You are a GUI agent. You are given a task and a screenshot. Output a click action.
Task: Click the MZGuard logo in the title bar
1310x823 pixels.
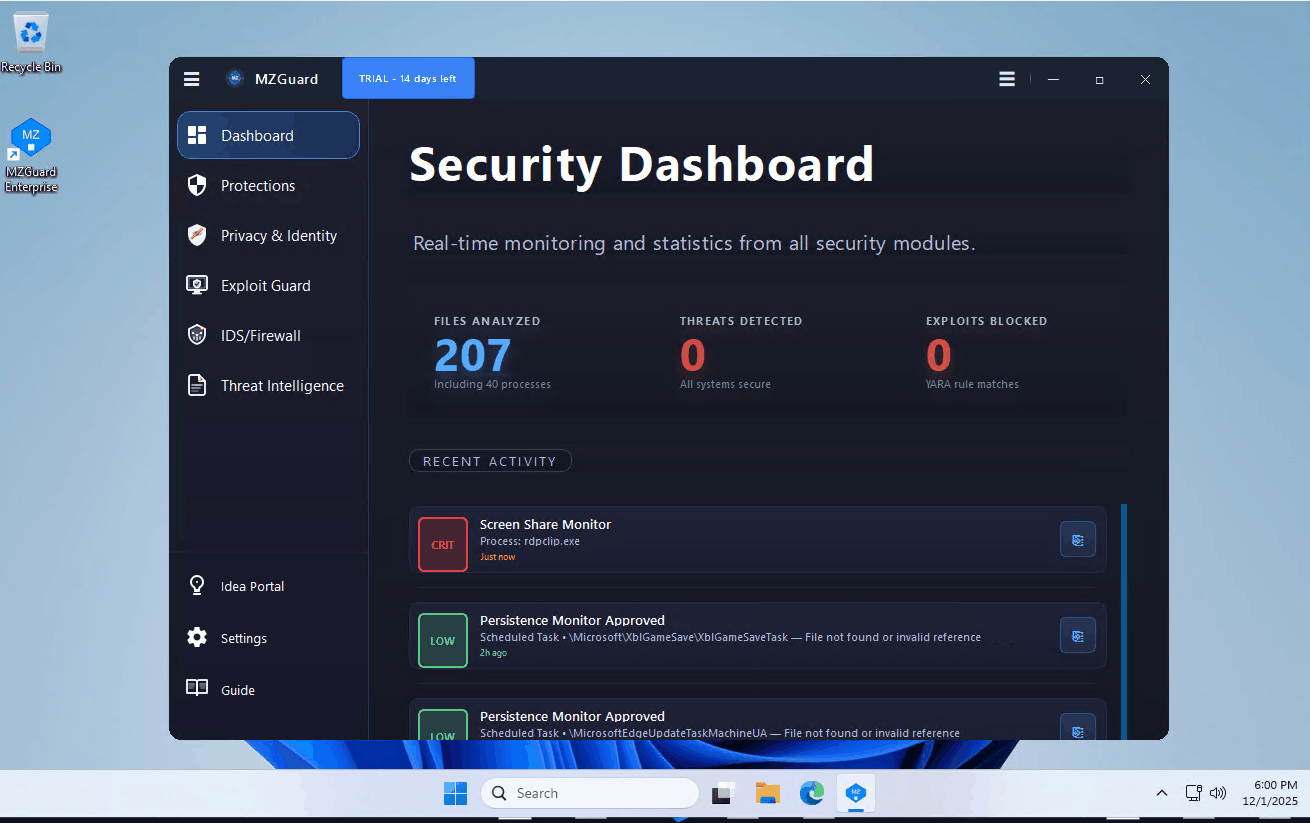tap(234, 78)
